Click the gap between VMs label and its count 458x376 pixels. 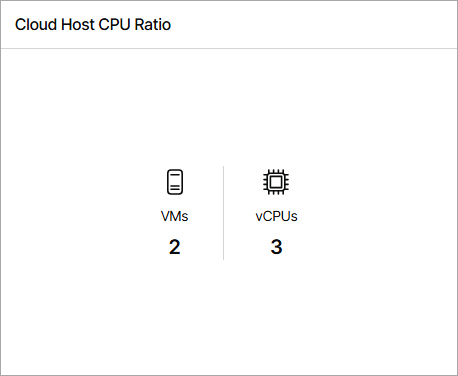(175, 231)
